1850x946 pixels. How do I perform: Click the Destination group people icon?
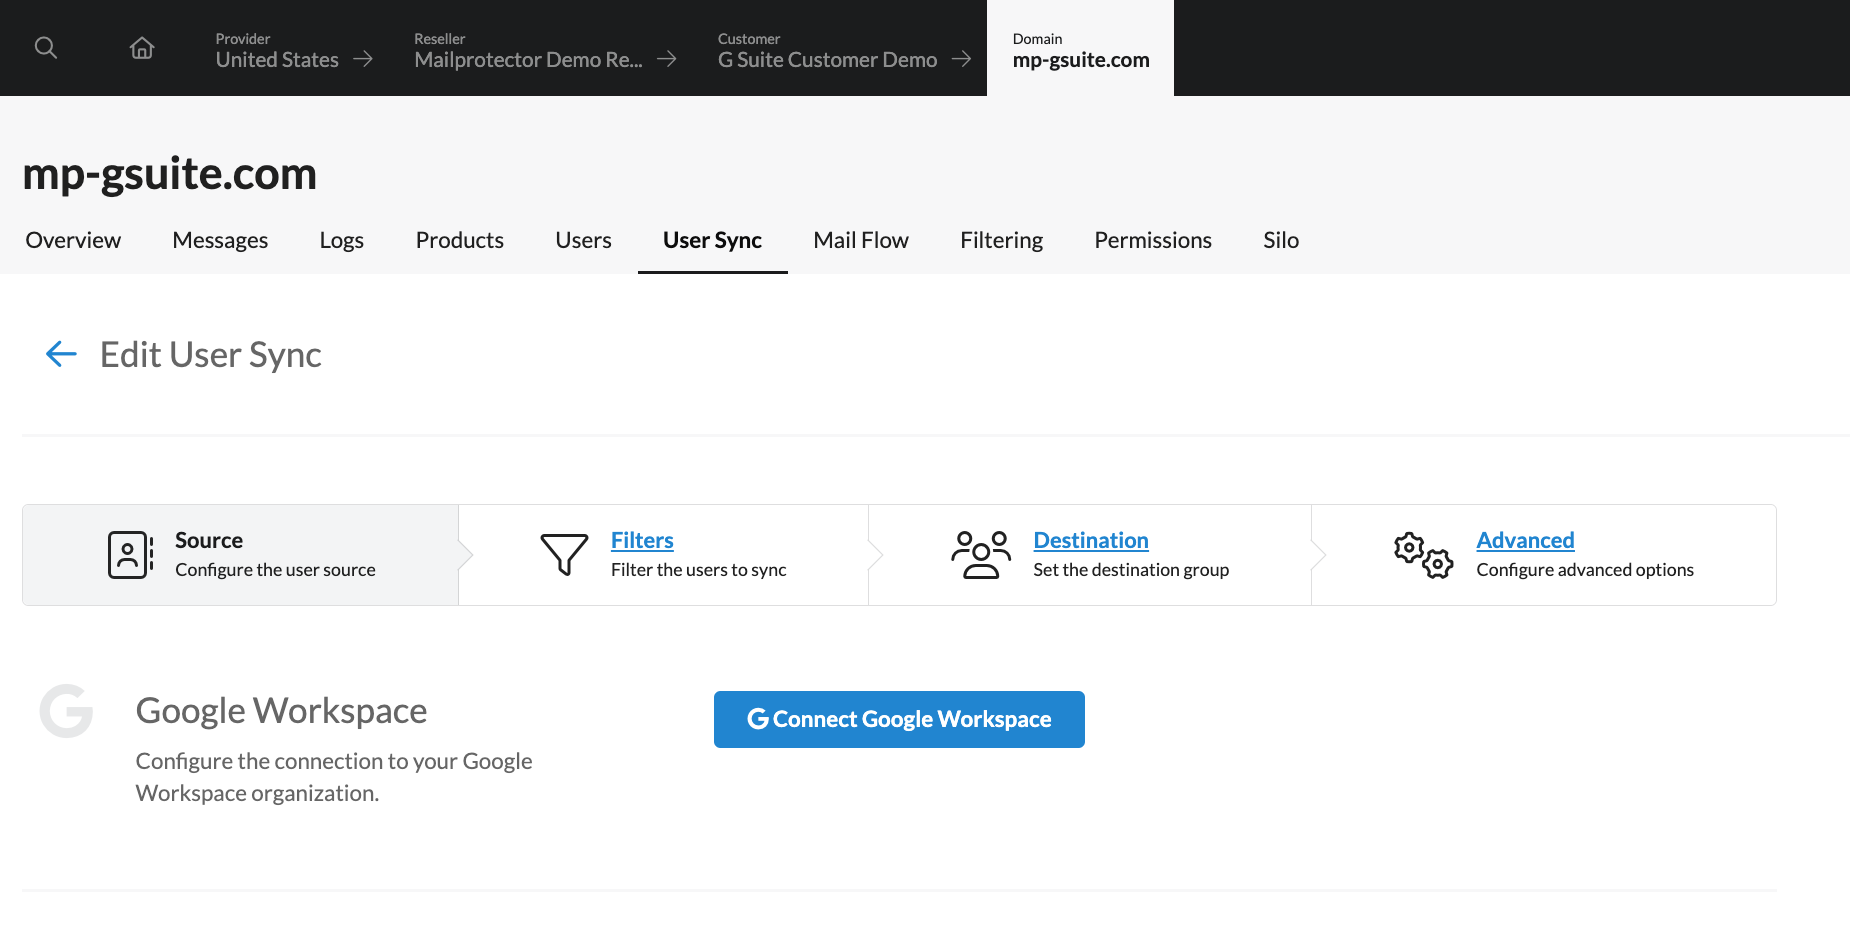coord(980,555)
